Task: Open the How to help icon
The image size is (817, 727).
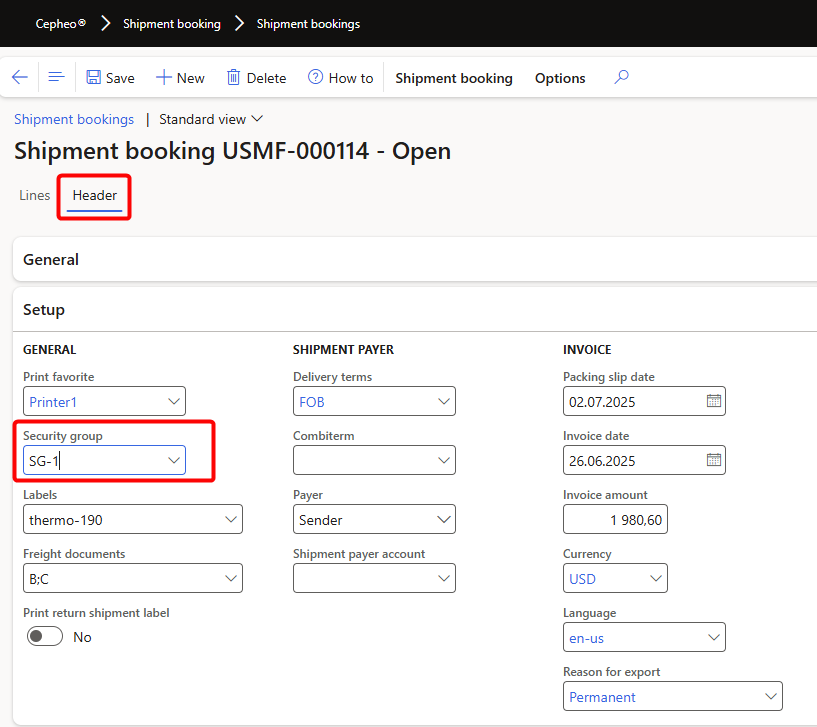Action: (x=316, y=78)
